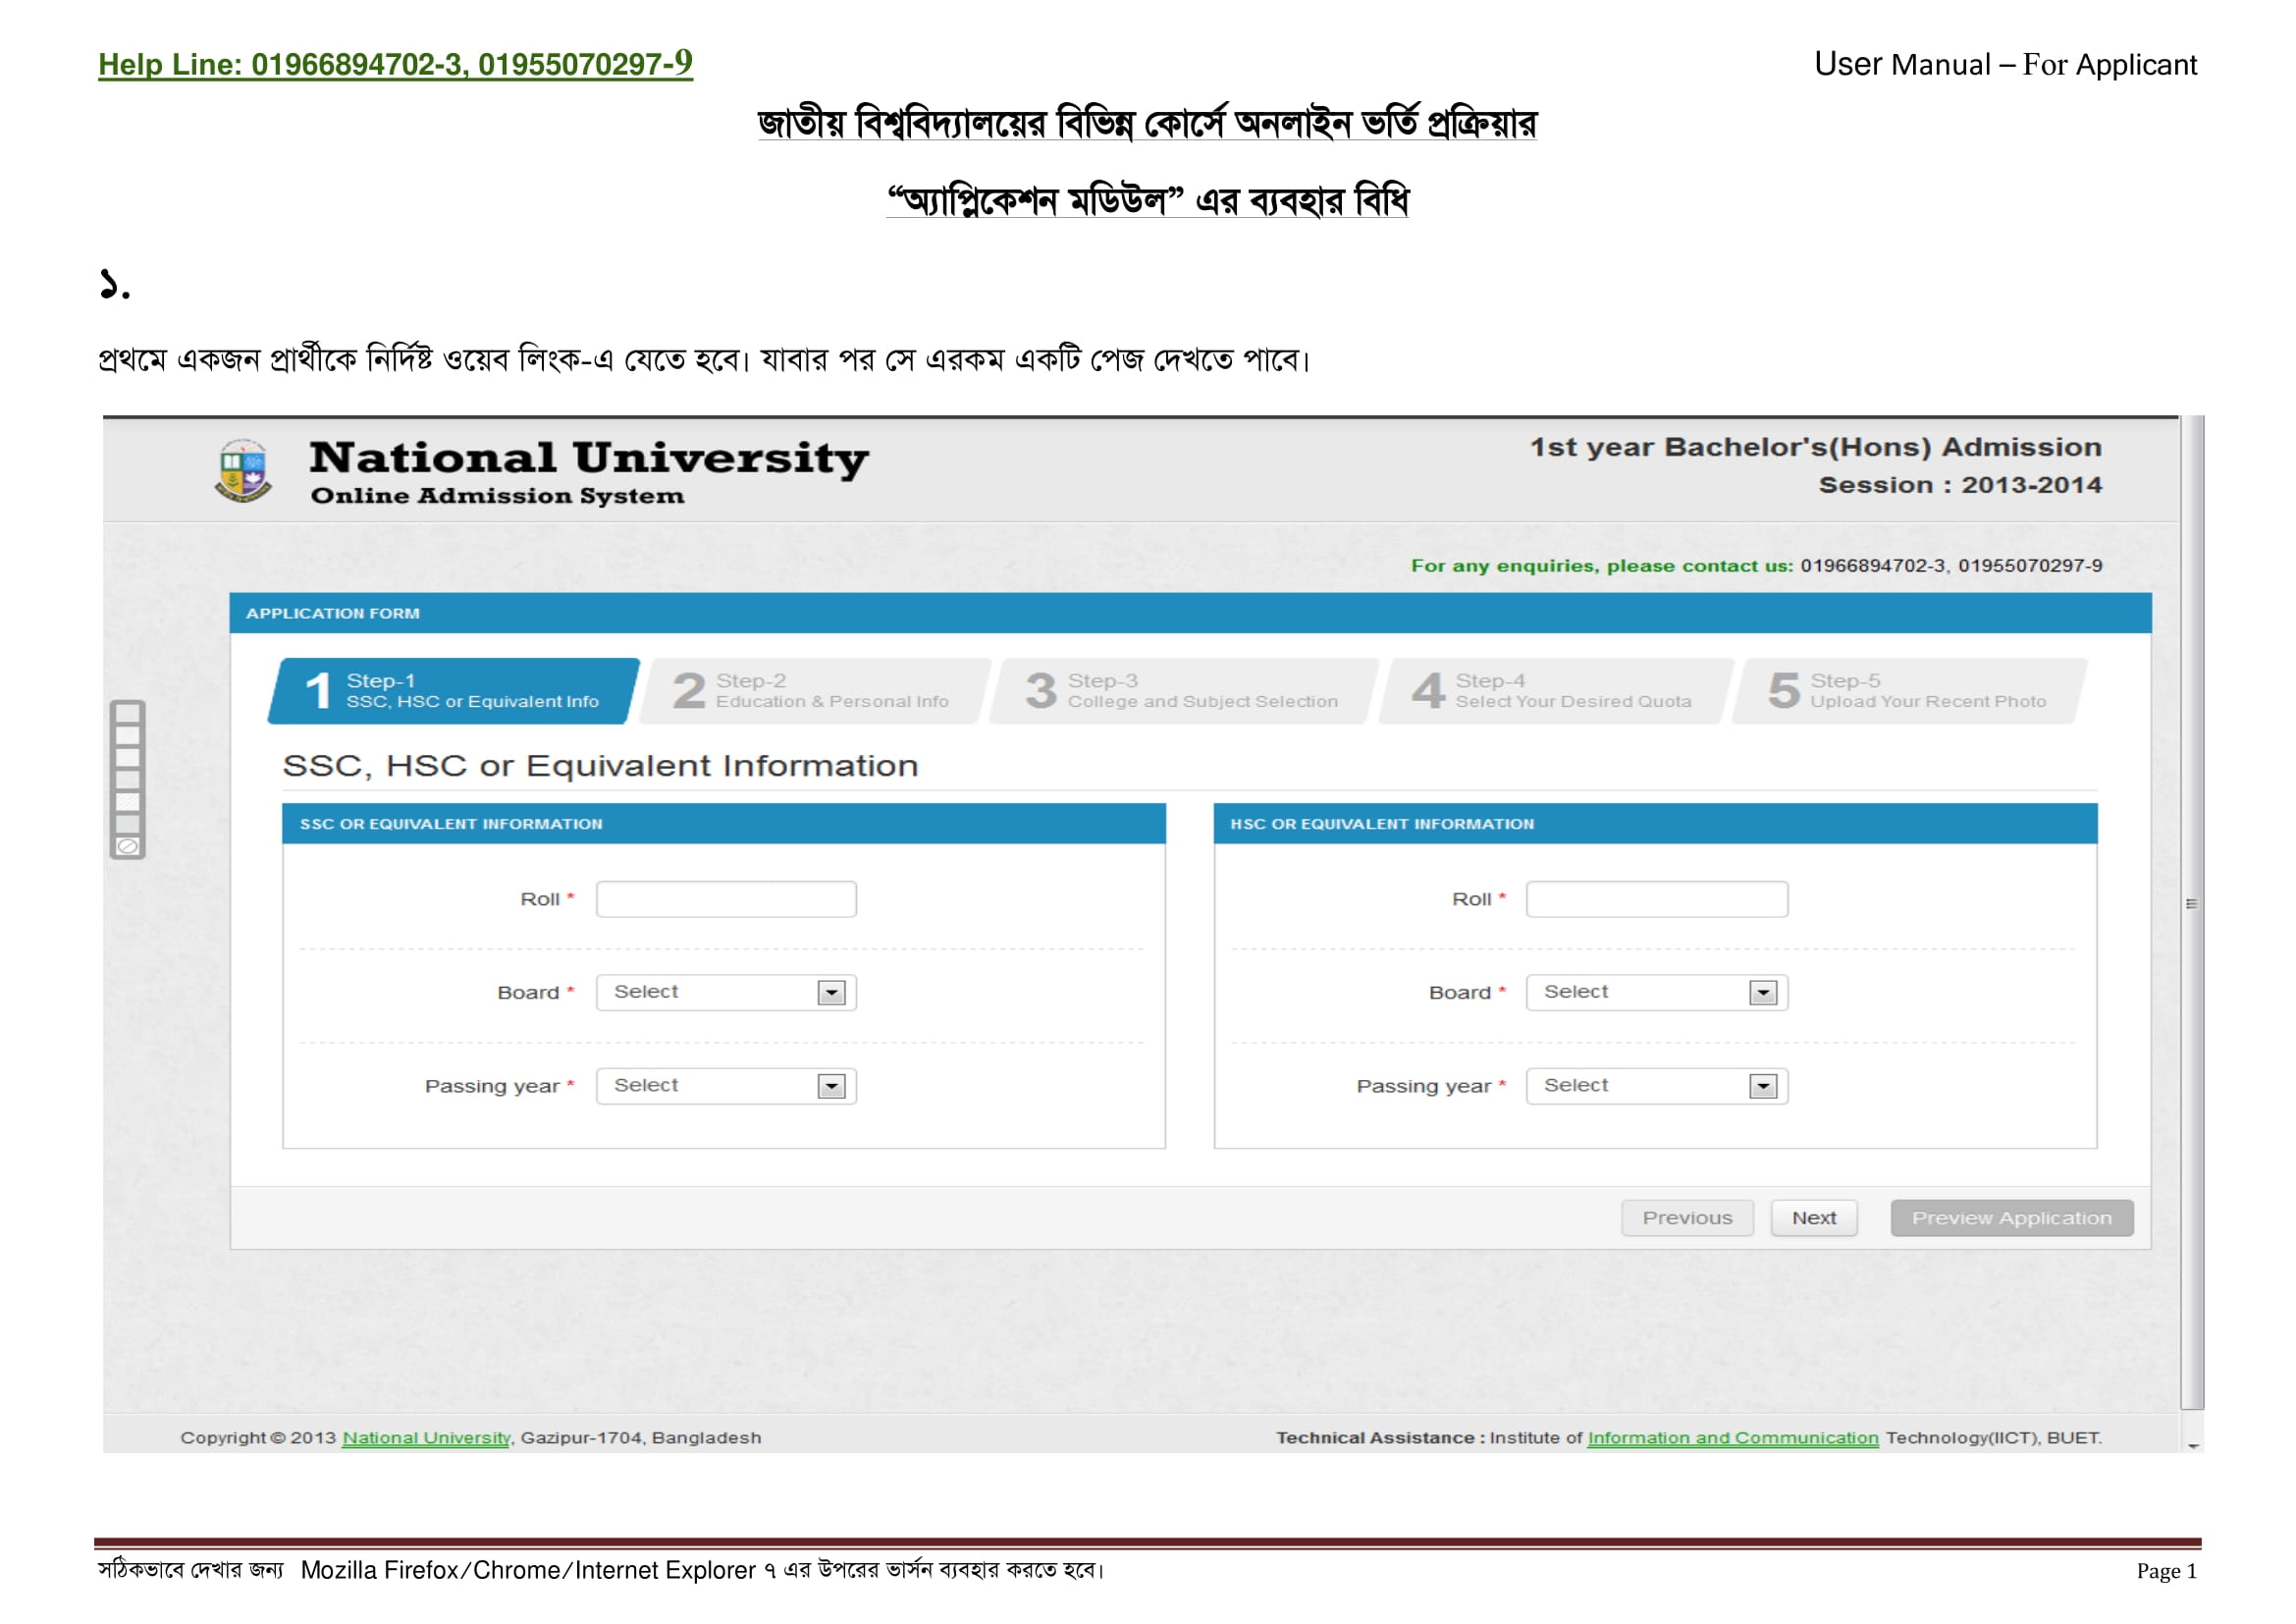This screenshot has width=2296, height=1624.
Task: Click the HSC Roll input field
Action: click(1657, 899)
